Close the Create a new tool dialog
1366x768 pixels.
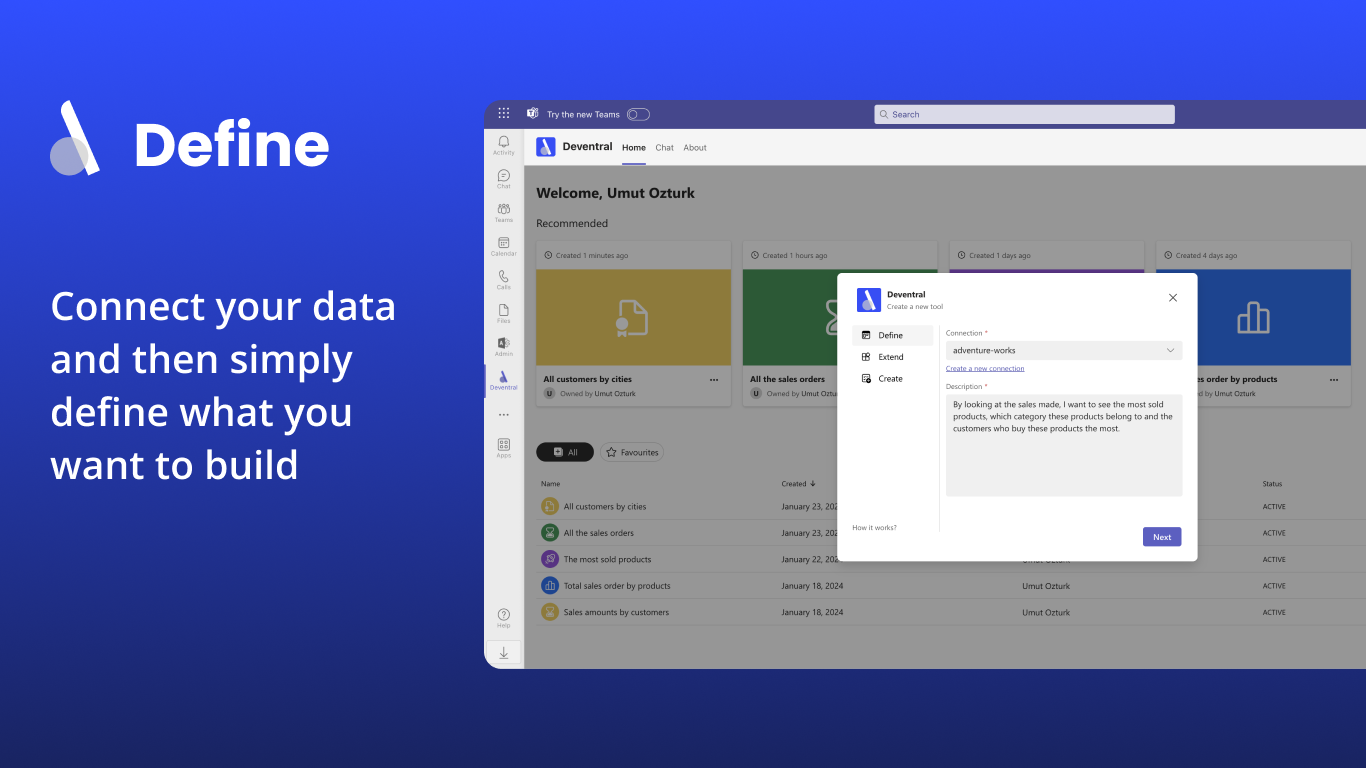[1173, 298]
